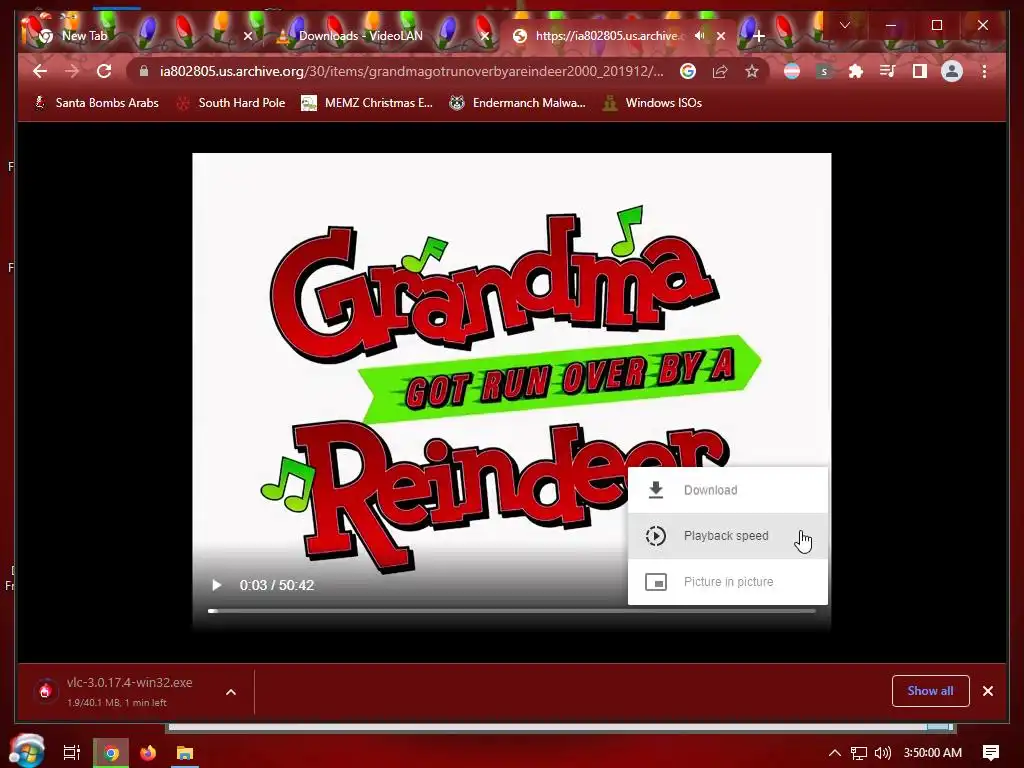Open South Hard Pole bookmark

click(231, 103)
